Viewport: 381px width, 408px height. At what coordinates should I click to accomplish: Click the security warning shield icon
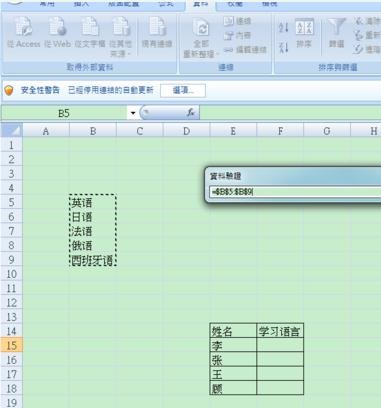point(9,90)
